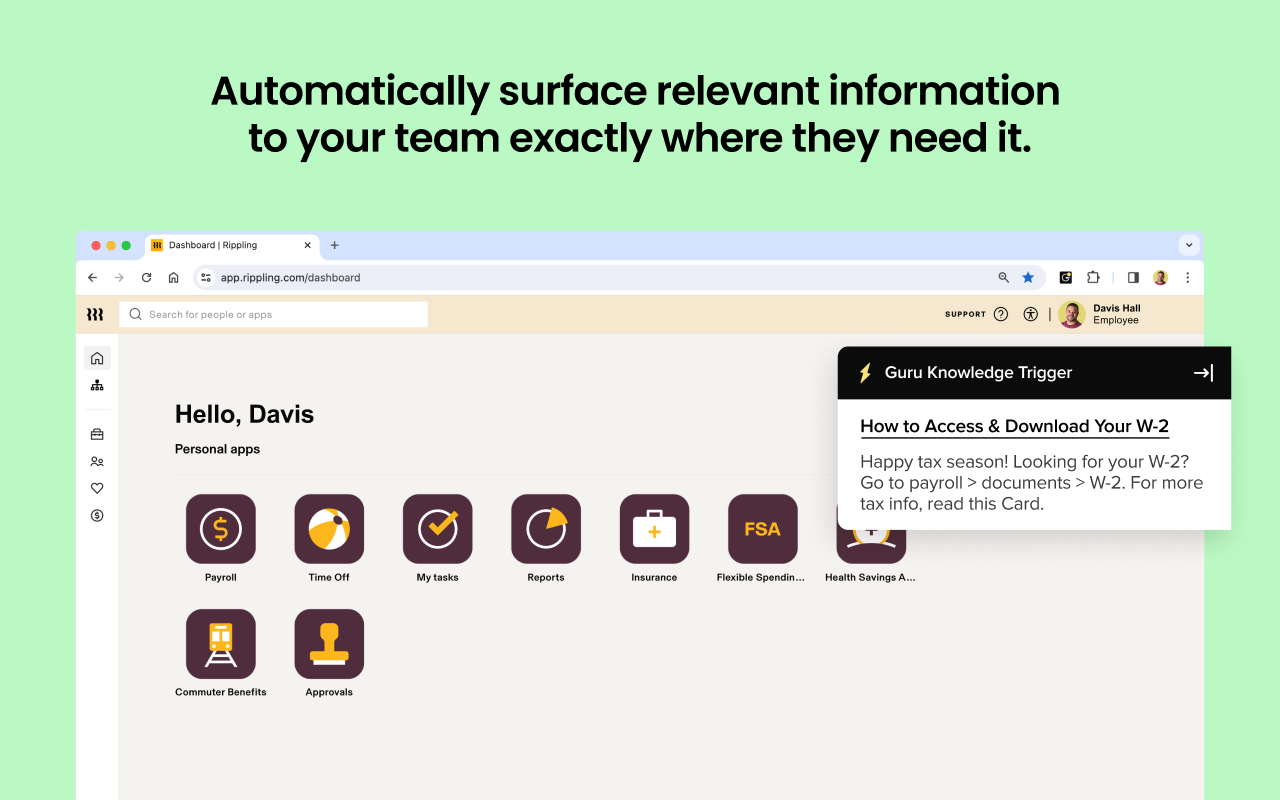Click Davis Hall's profile avatar
This screenshot has width=1280, height=800.
pyautogui.click(x=1072, y=314)
